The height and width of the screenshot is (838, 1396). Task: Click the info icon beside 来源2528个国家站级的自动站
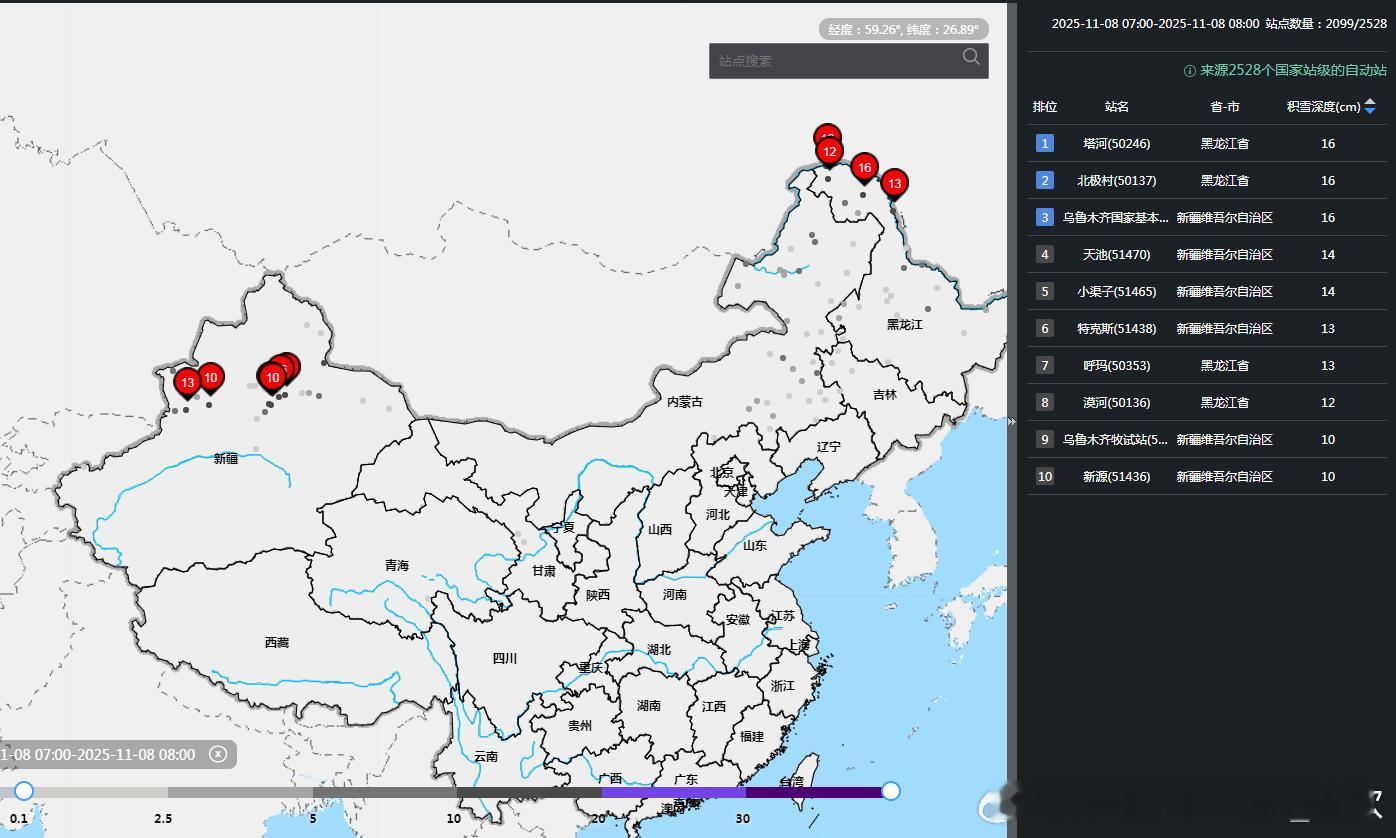pos(1189,71)
